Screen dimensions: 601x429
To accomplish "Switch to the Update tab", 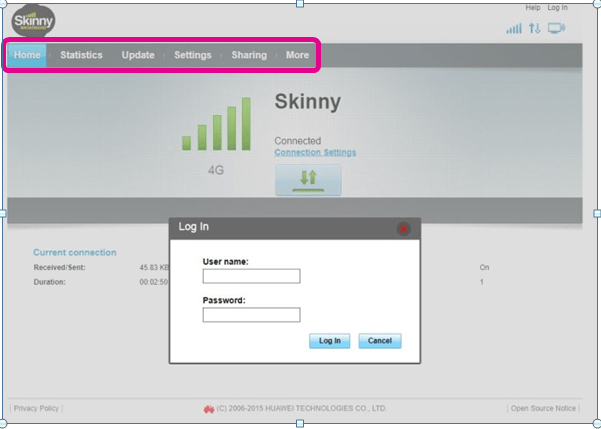I will [x=138, y=55].
